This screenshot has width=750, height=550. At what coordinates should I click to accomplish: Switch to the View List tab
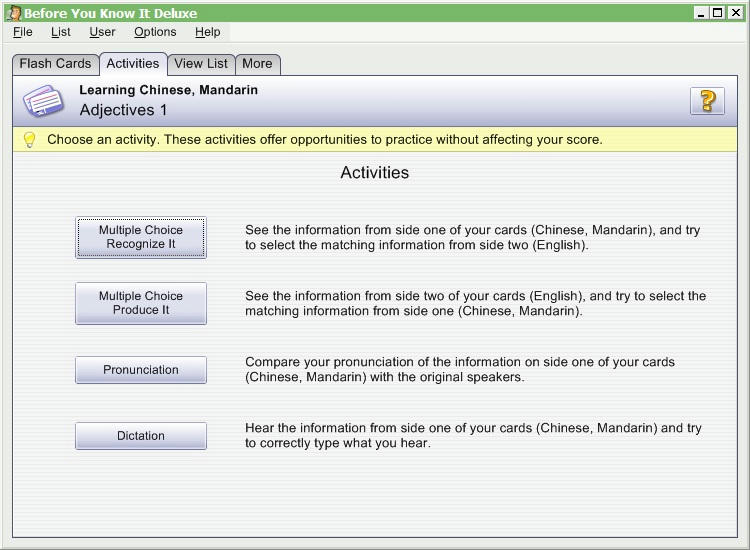[x=201, y=64]
